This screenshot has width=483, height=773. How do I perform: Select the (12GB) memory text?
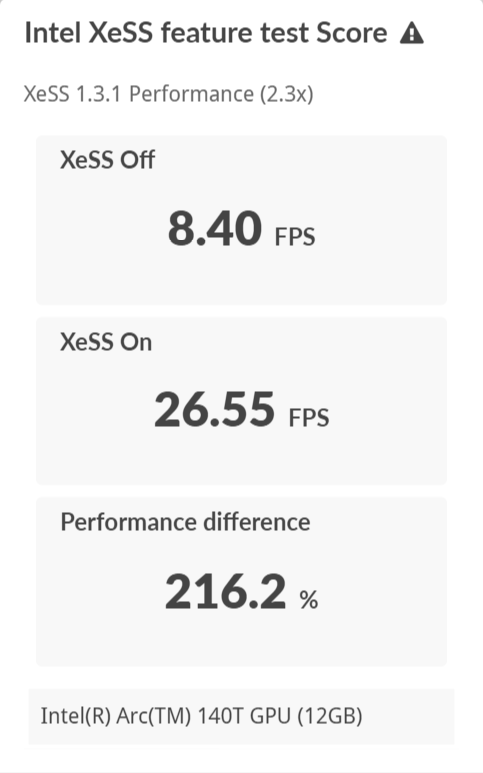pos(330,716)
